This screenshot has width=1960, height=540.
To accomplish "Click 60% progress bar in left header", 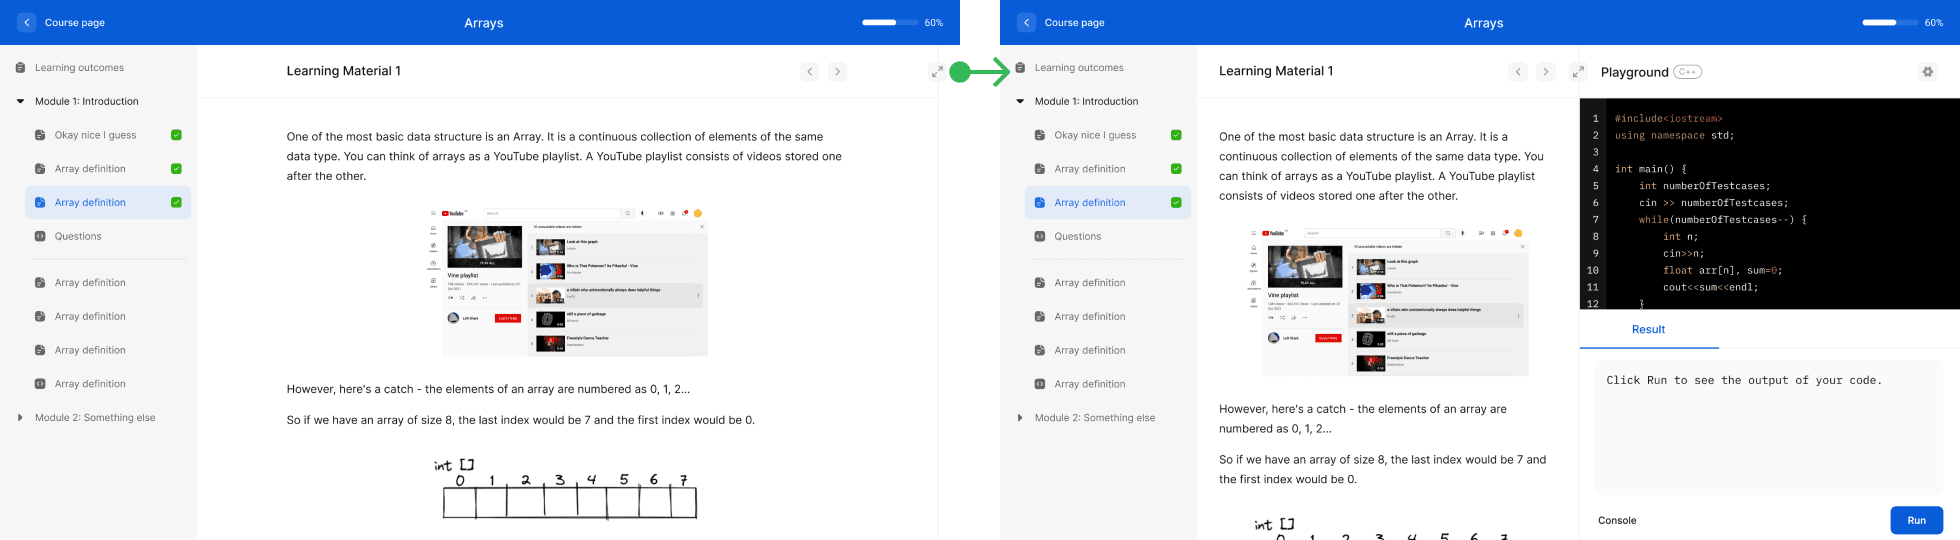I will tap(890, 22).
